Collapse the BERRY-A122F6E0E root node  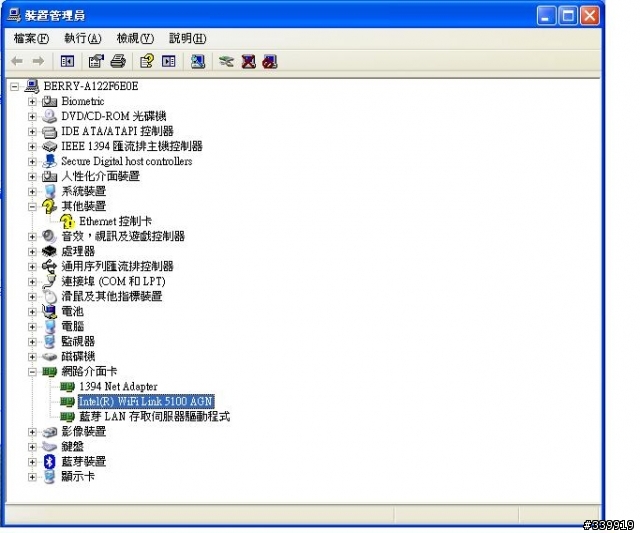14,87
